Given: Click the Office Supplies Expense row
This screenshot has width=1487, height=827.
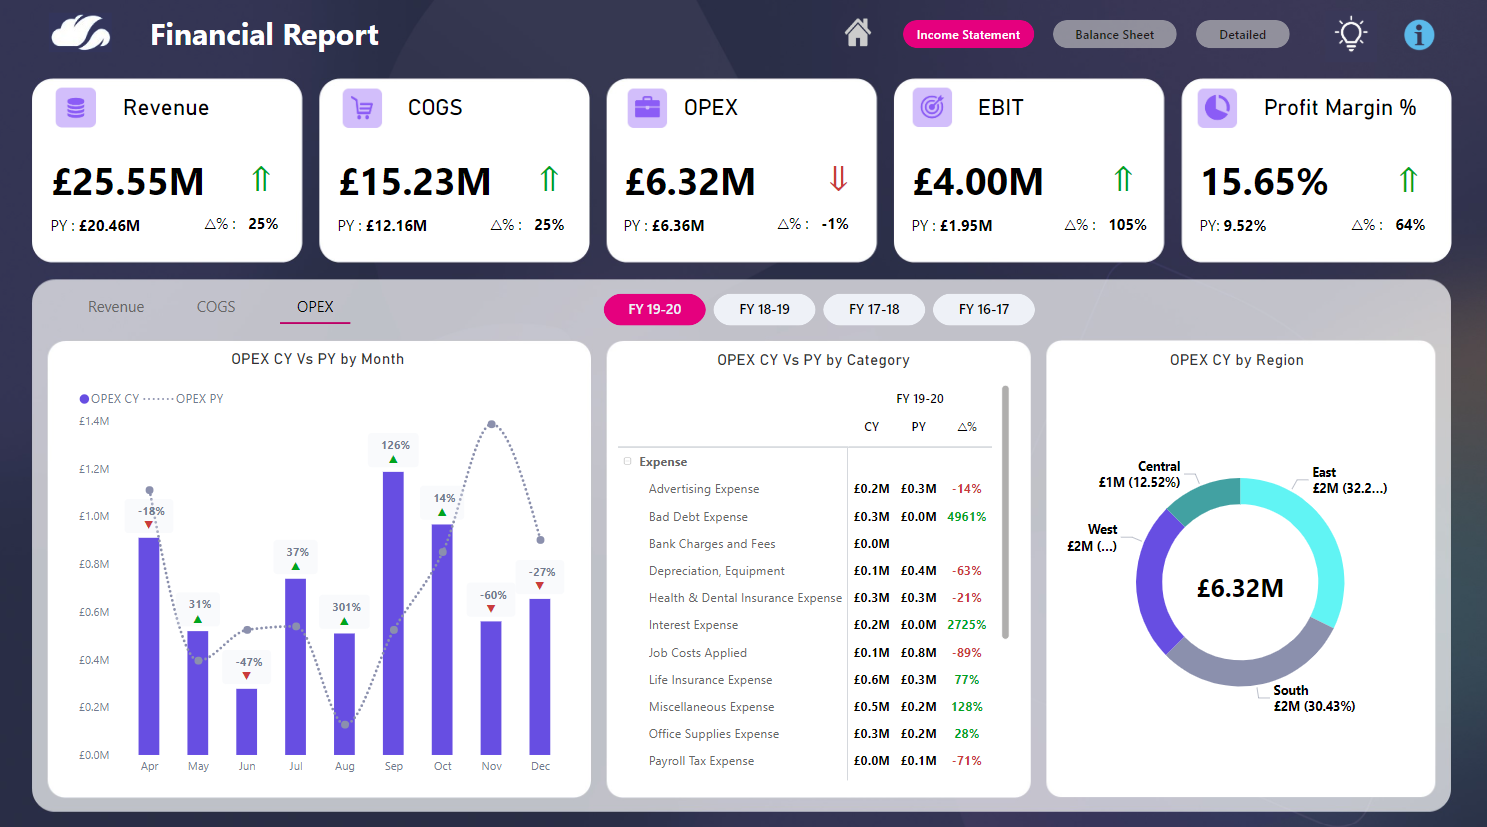Looking at the screenshot, I should pos(806,734).
